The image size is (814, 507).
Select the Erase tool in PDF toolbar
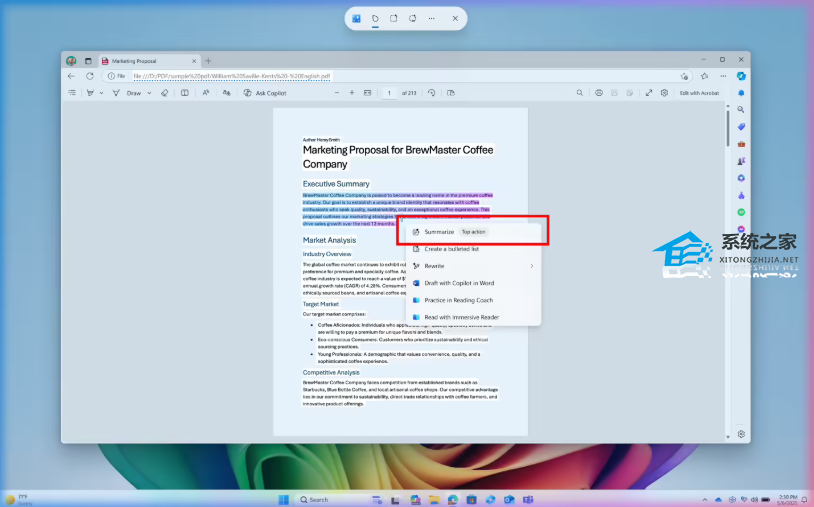165,93
